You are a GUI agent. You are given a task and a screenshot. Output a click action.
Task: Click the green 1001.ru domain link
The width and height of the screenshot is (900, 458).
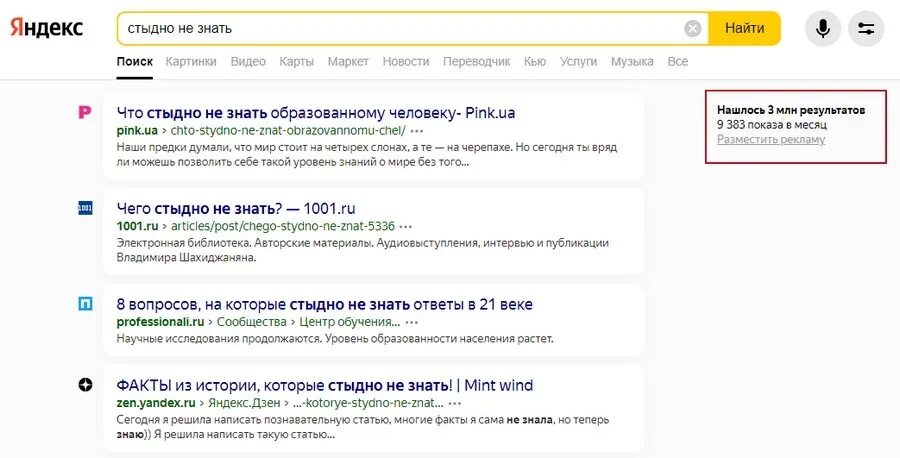[x=137, y=226]
